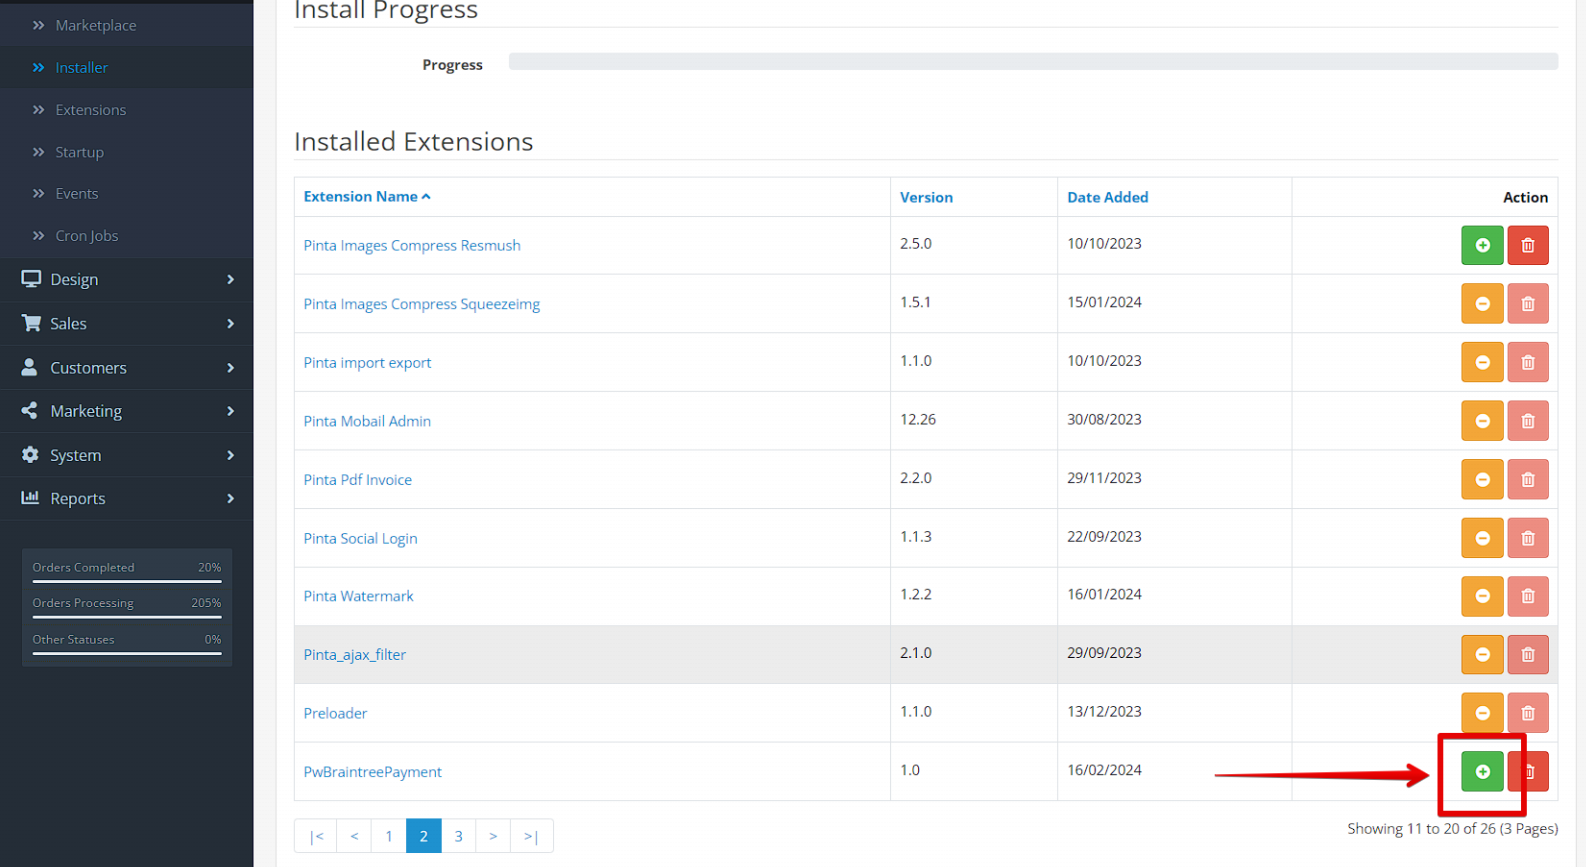
Task: Expand Marketing menu chevron
Action: tap(231, 411)
